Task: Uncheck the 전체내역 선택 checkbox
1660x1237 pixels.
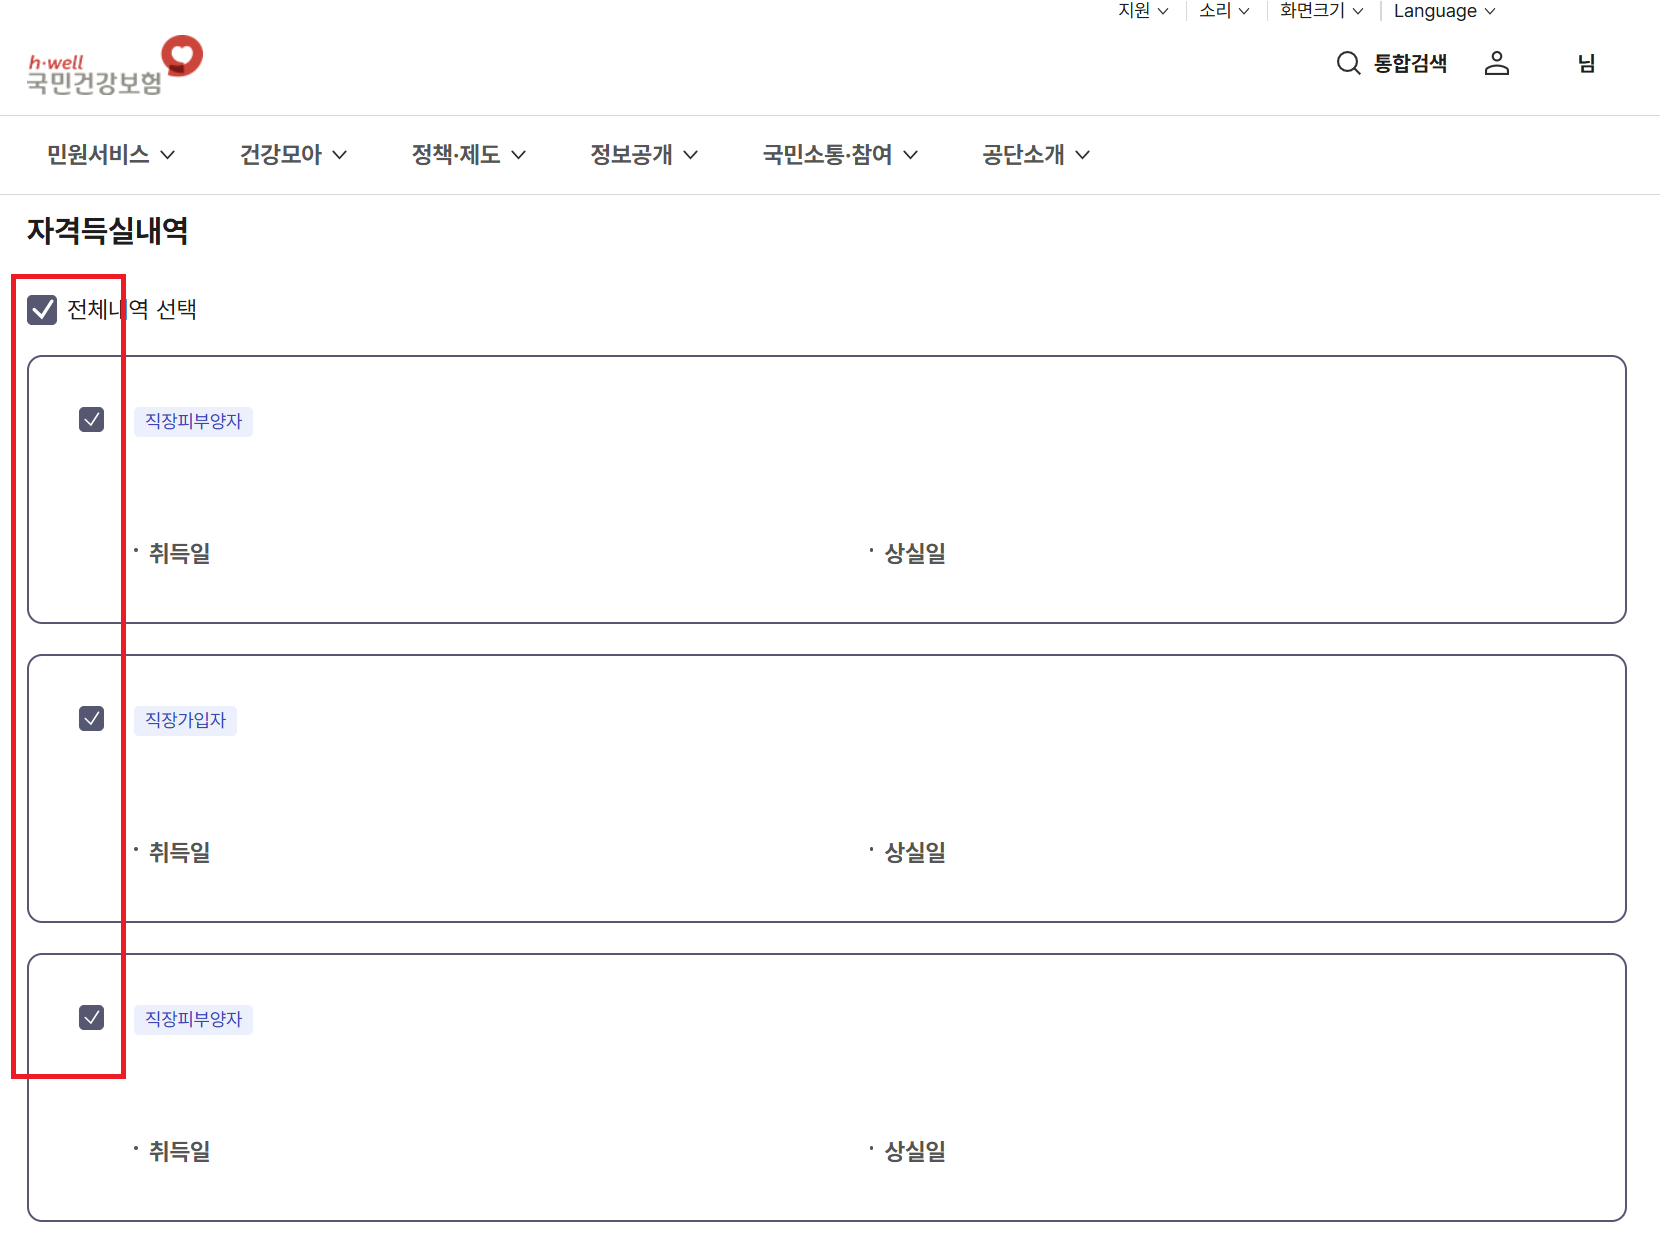Action: click(42, 310)
